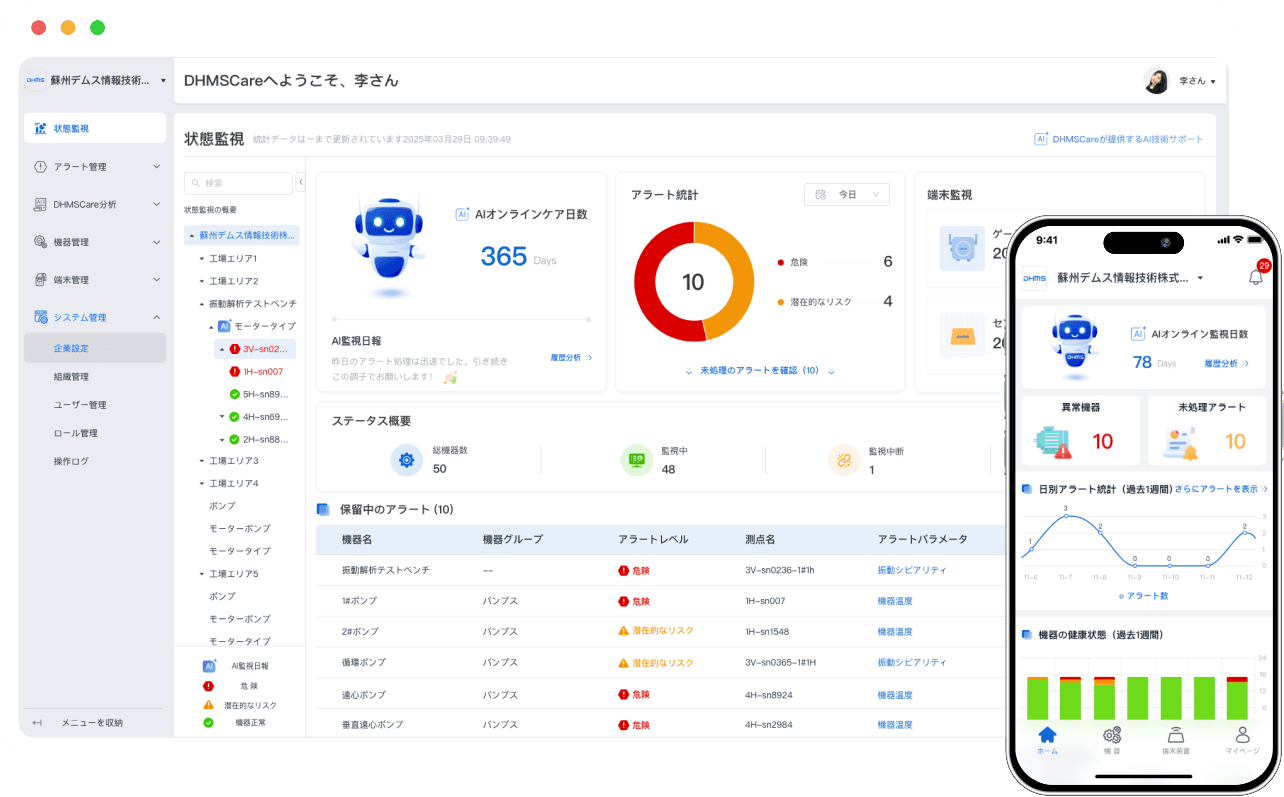The width and height of the screenshot is (1284, 797).
Task: Tap the ホーム tab on phone
Action: 1047,740
